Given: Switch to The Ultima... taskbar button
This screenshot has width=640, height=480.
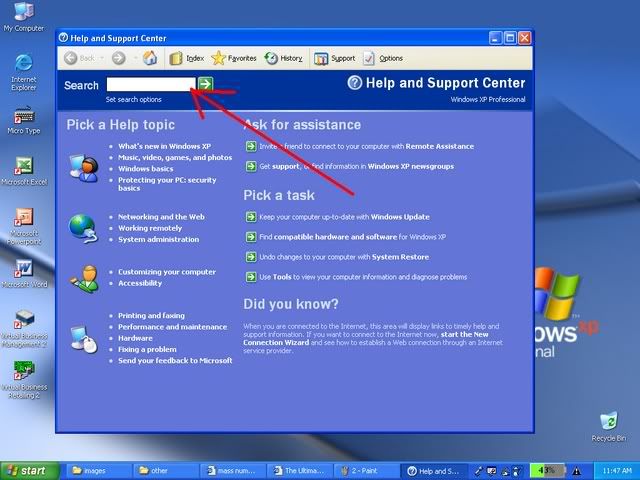Looking at the screenshot, I should click(300, 471).
